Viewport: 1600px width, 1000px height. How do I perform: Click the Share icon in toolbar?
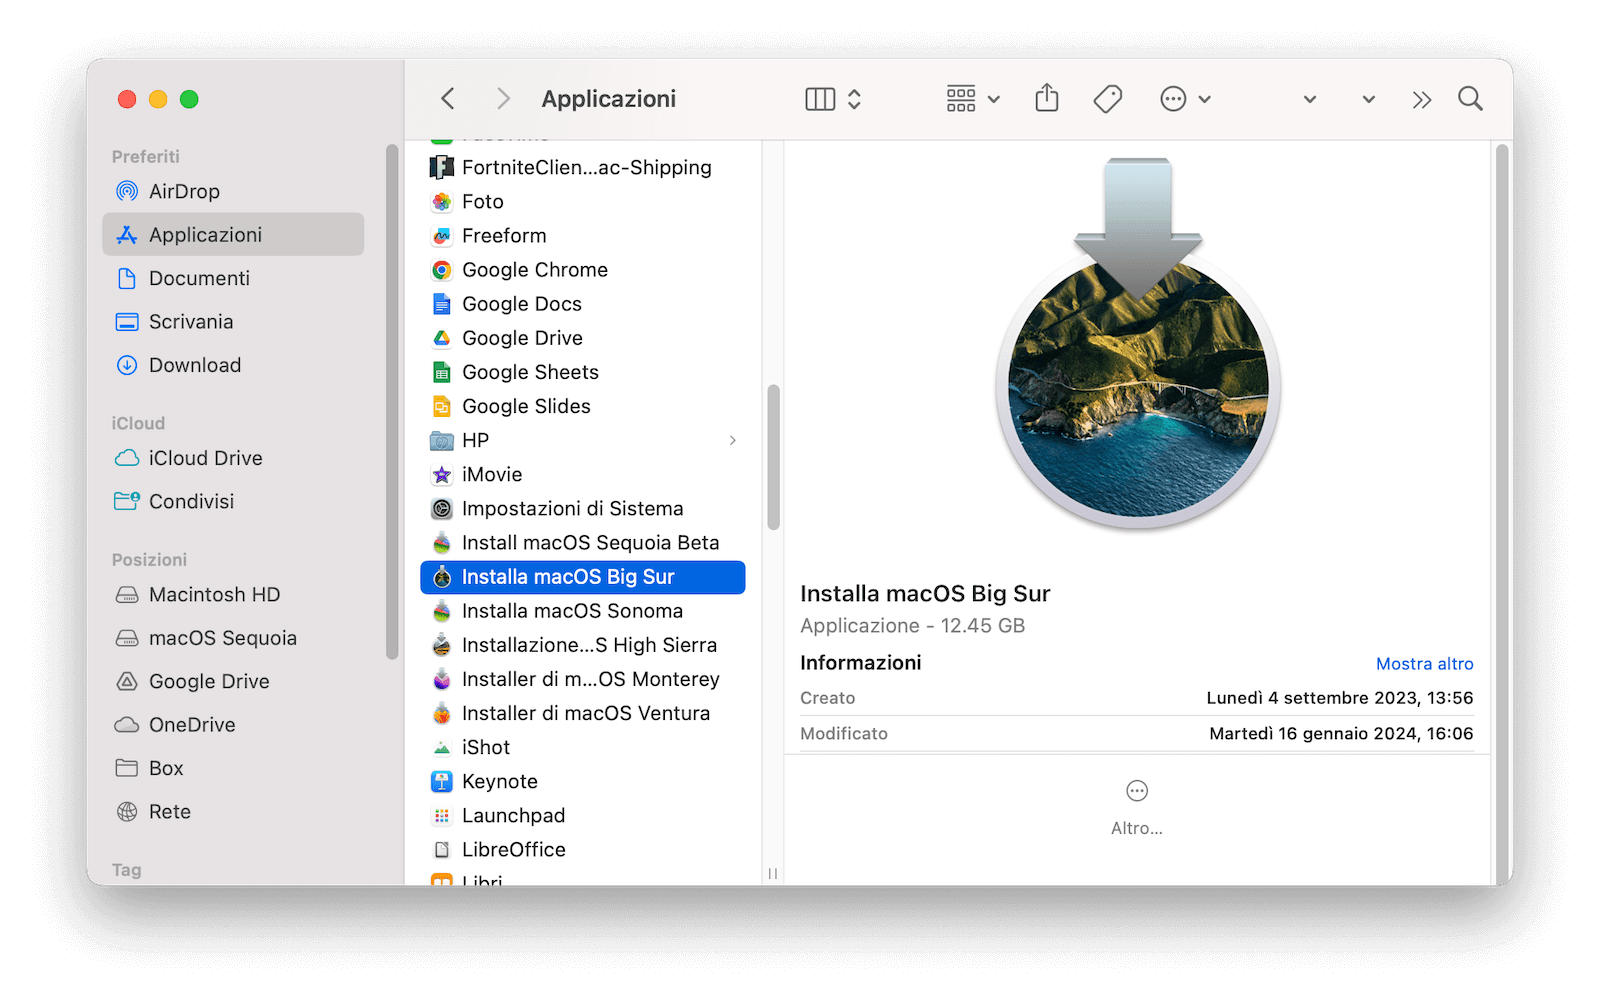point(1047,98)
